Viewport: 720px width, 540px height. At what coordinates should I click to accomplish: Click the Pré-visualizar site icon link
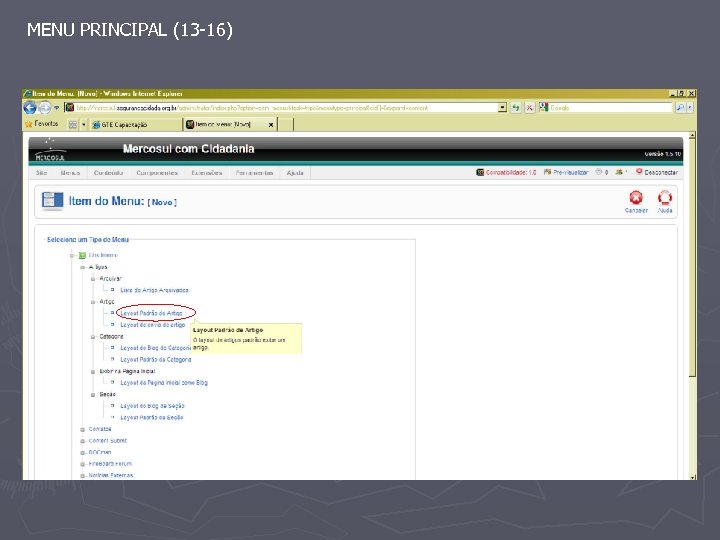(566, 172)
